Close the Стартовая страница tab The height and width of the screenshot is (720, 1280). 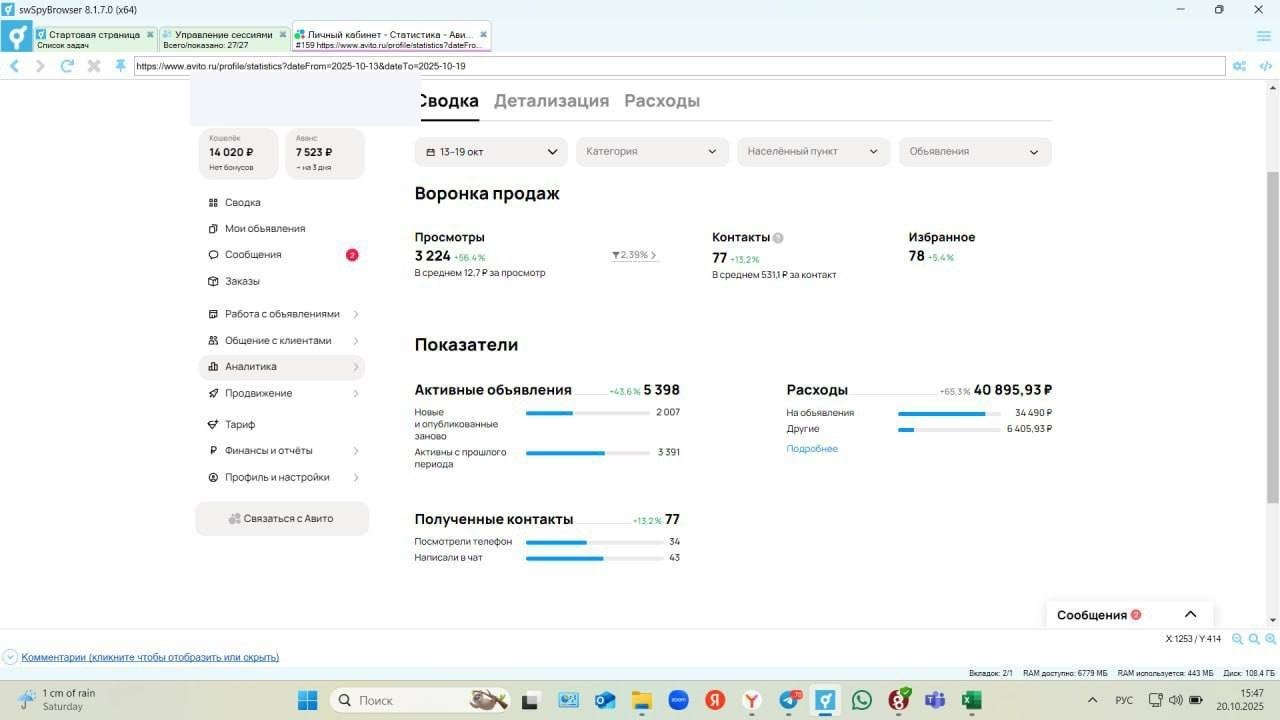[150, 34]
